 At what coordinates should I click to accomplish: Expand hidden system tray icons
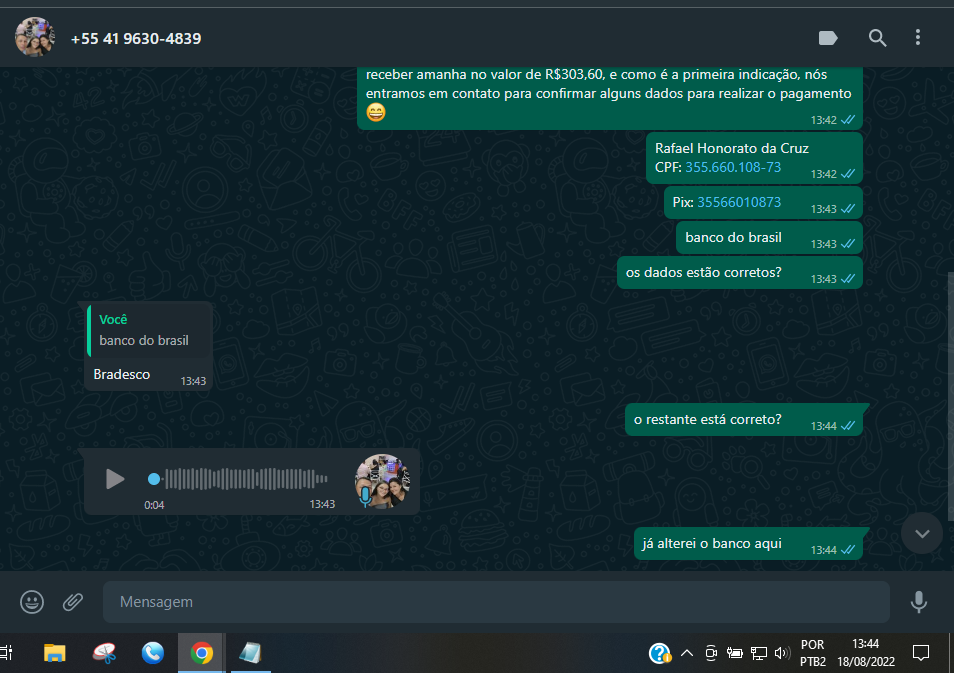click(687, 653)
